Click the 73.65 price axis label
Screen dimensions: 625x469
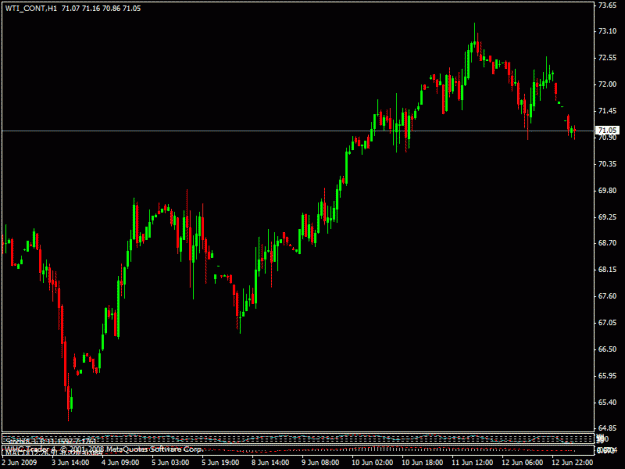tap(607, 5)
